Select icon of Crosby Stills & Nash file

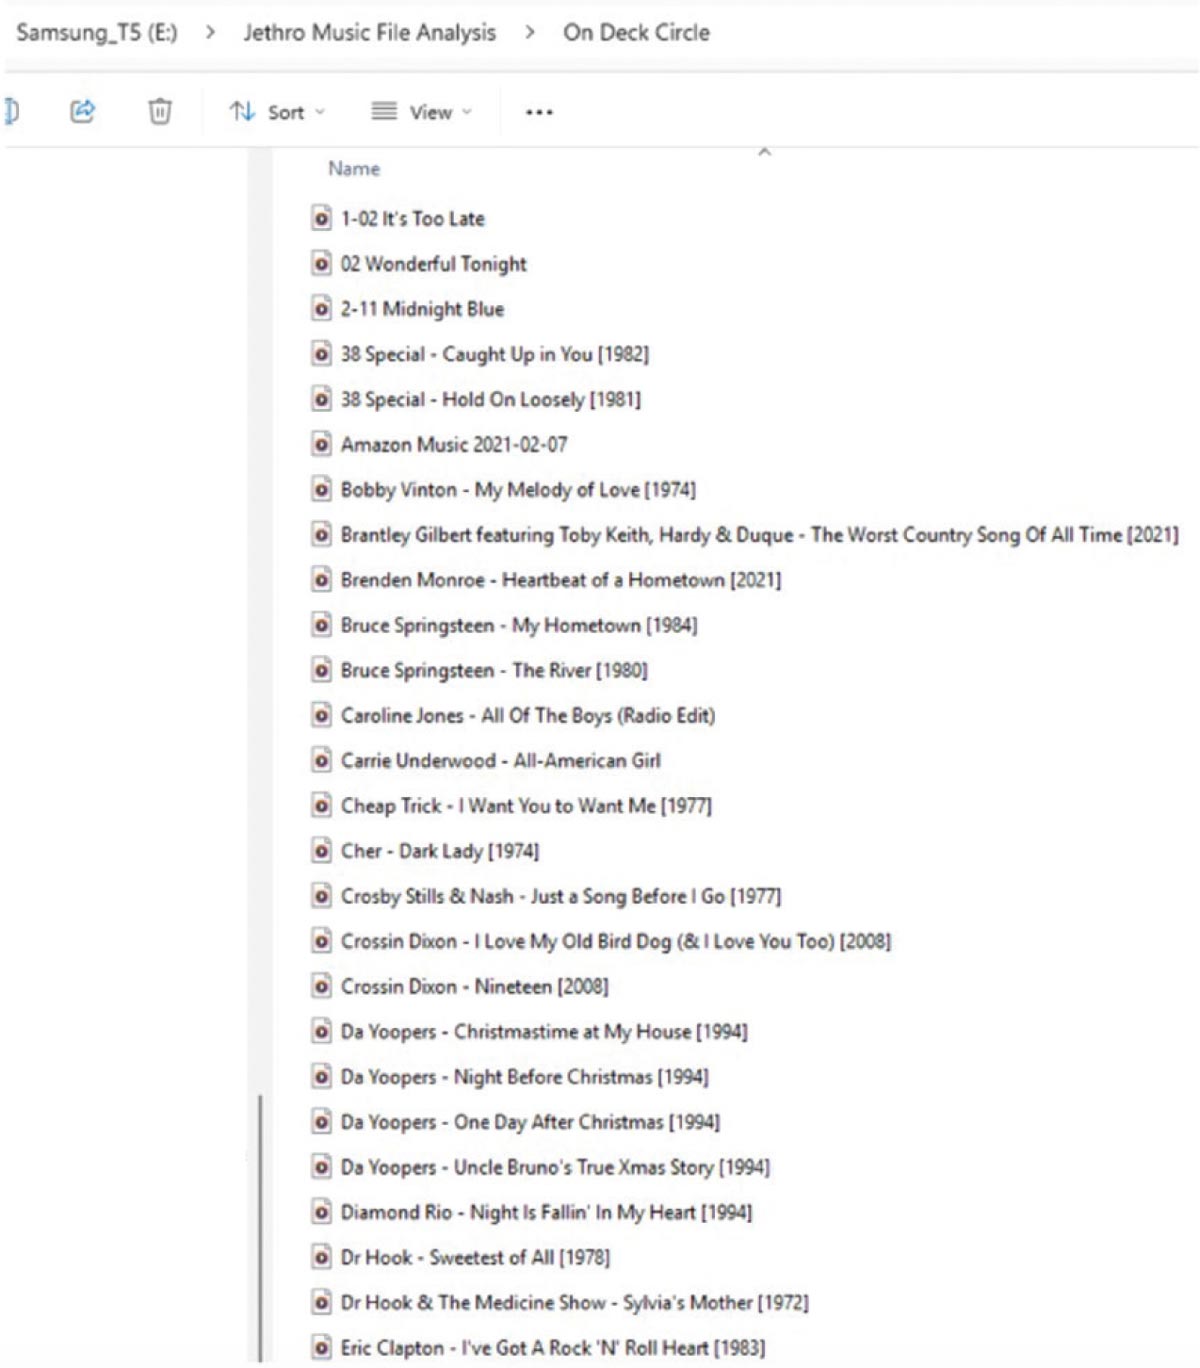(321, 896)
